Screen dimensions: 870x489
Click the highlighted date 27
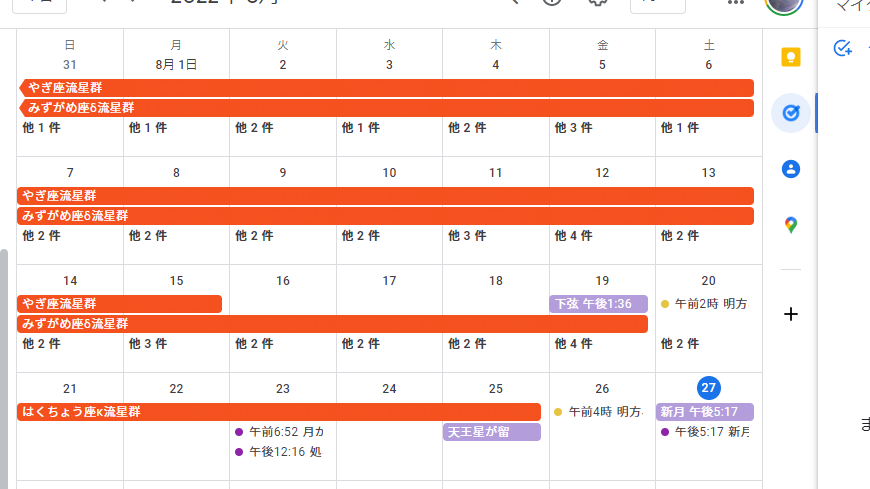709,388
